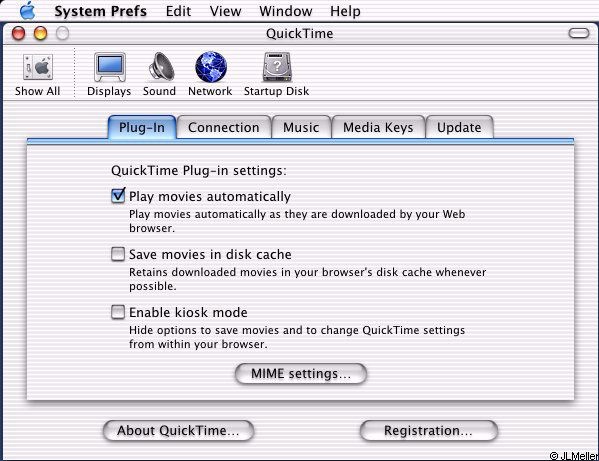
Task: Open the Startup Disk icon
Action: [277, 67]
